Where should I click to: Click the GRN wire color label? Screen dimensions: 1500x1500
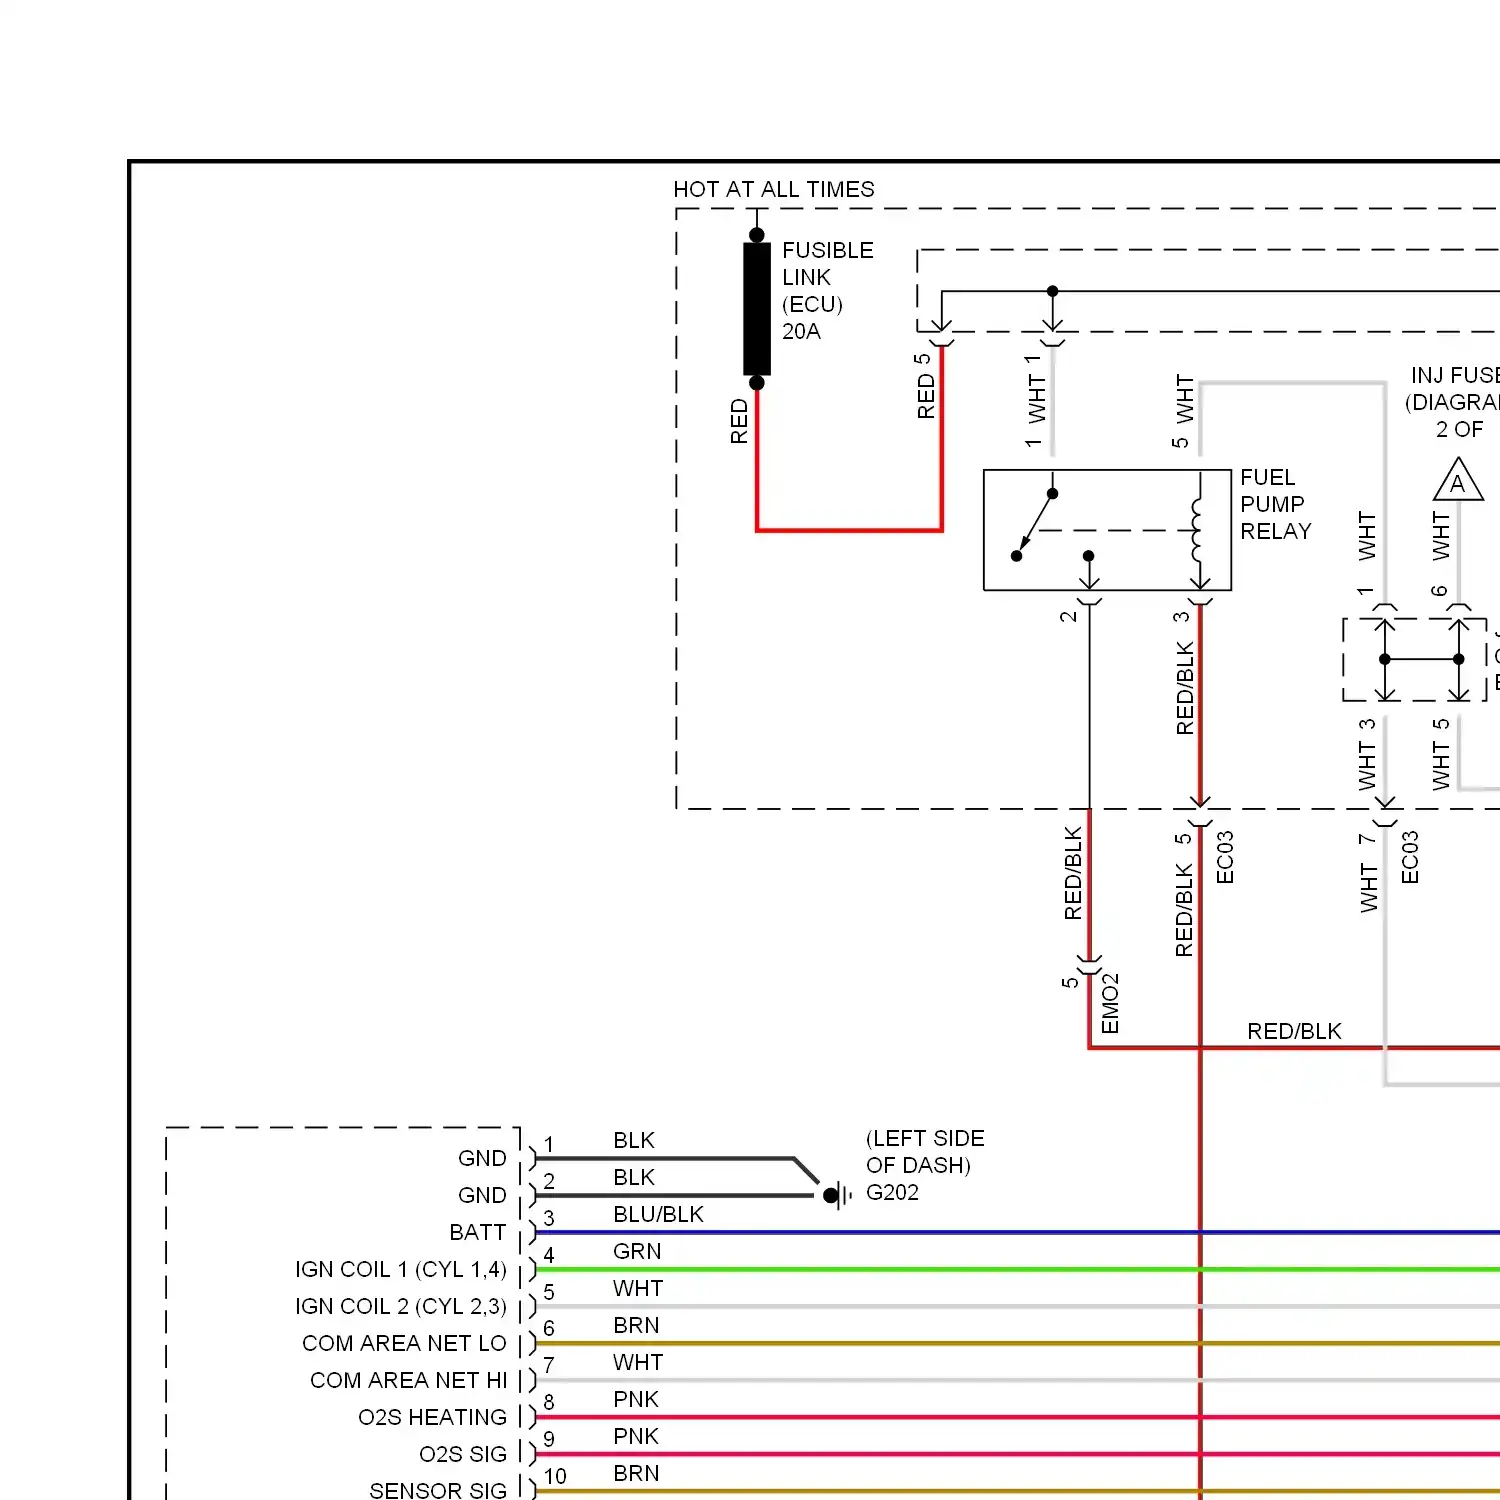(x=637, y=1251)
